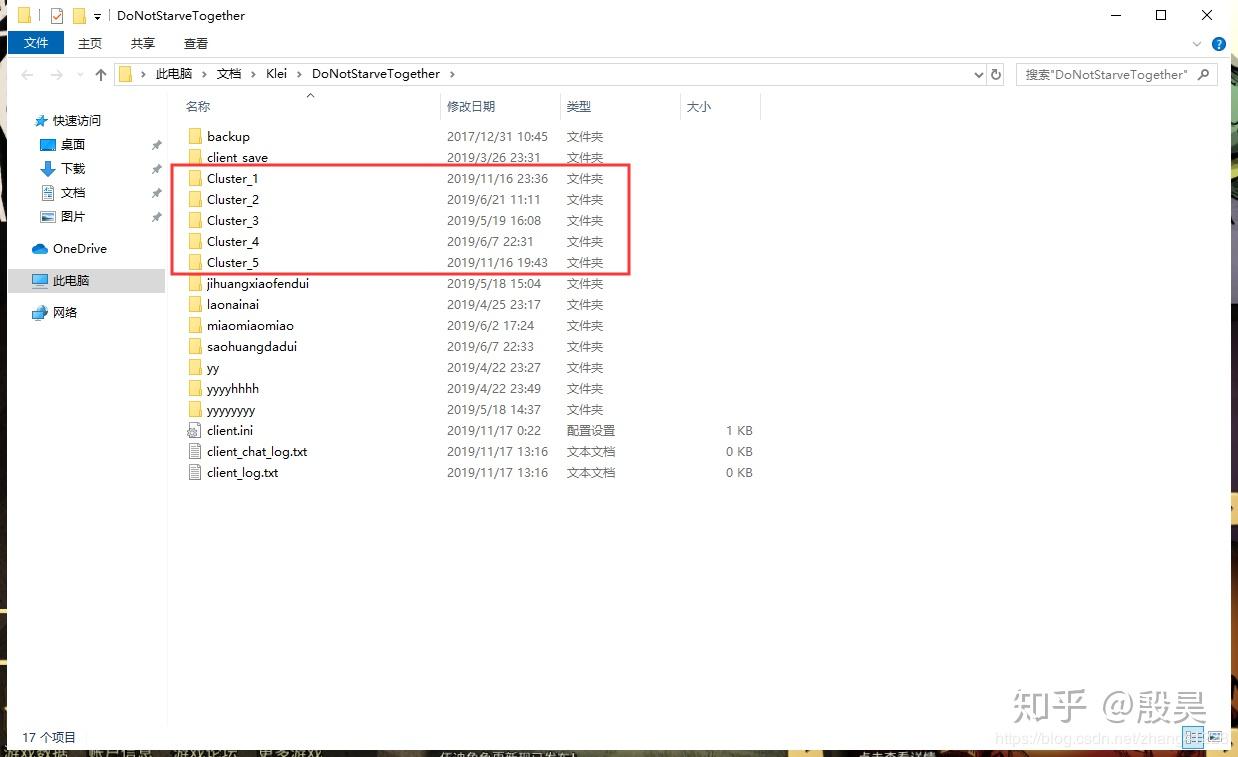Click the title bar folder icon

coord(25,15)
